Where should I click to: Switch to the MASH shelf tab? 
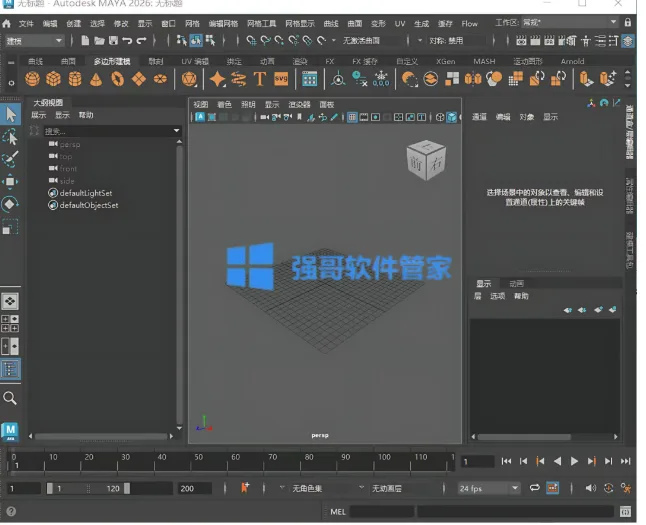[484, 61]
